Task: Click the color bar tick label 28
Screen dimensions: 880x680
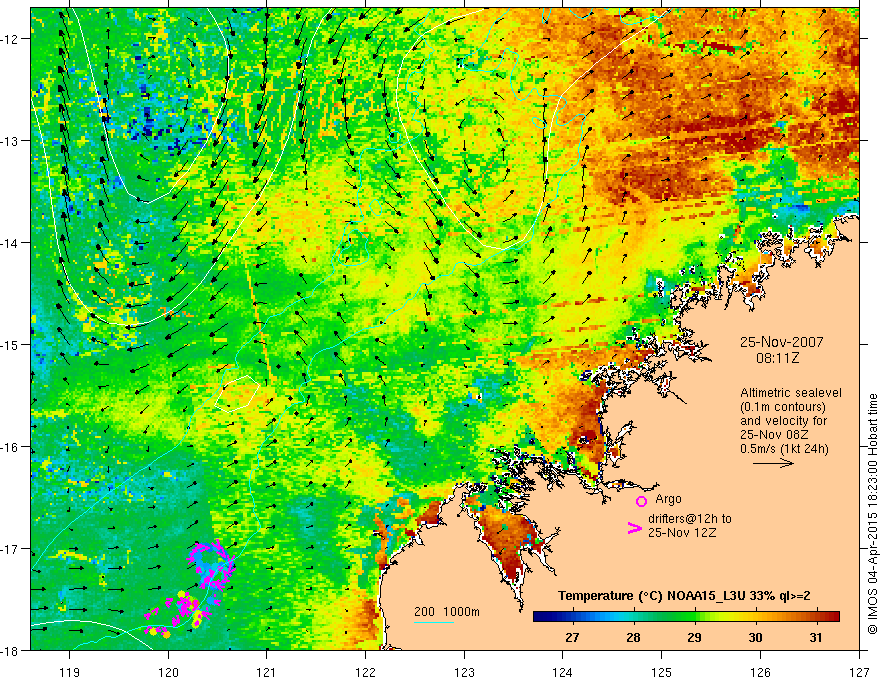Action: point(633,638)
